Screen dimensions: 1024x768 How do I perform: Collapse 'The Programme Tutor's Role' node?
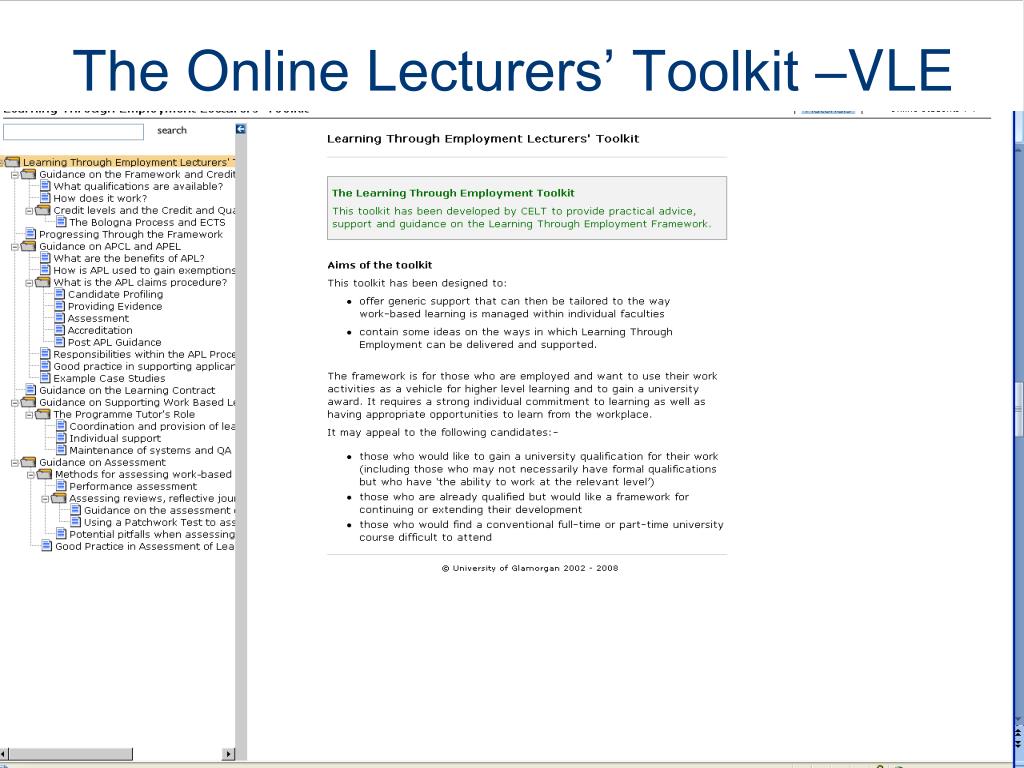29,415
